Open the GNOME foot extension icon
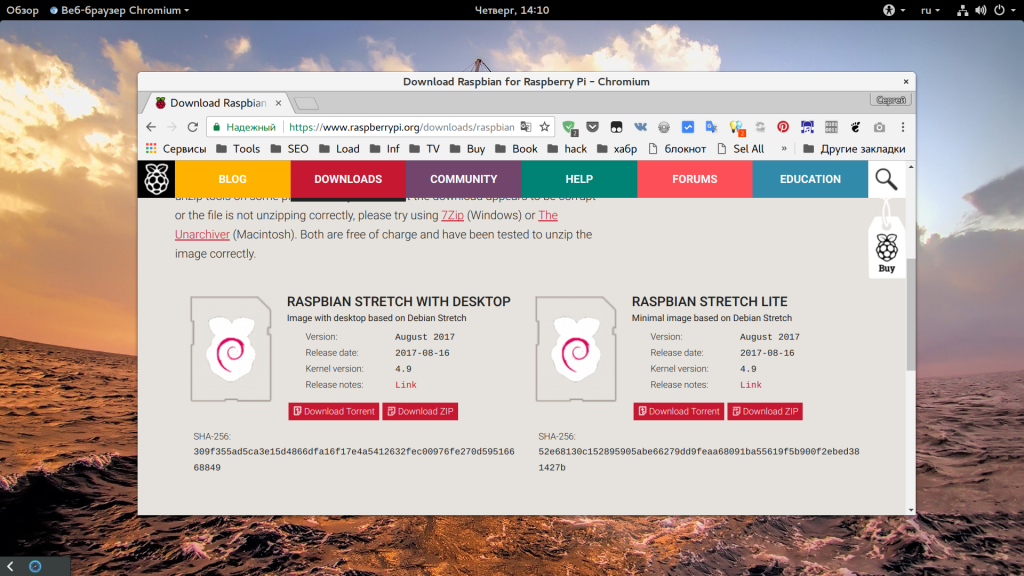Image resolution: width=1024 pixels, height=576 pixels. 856,127
